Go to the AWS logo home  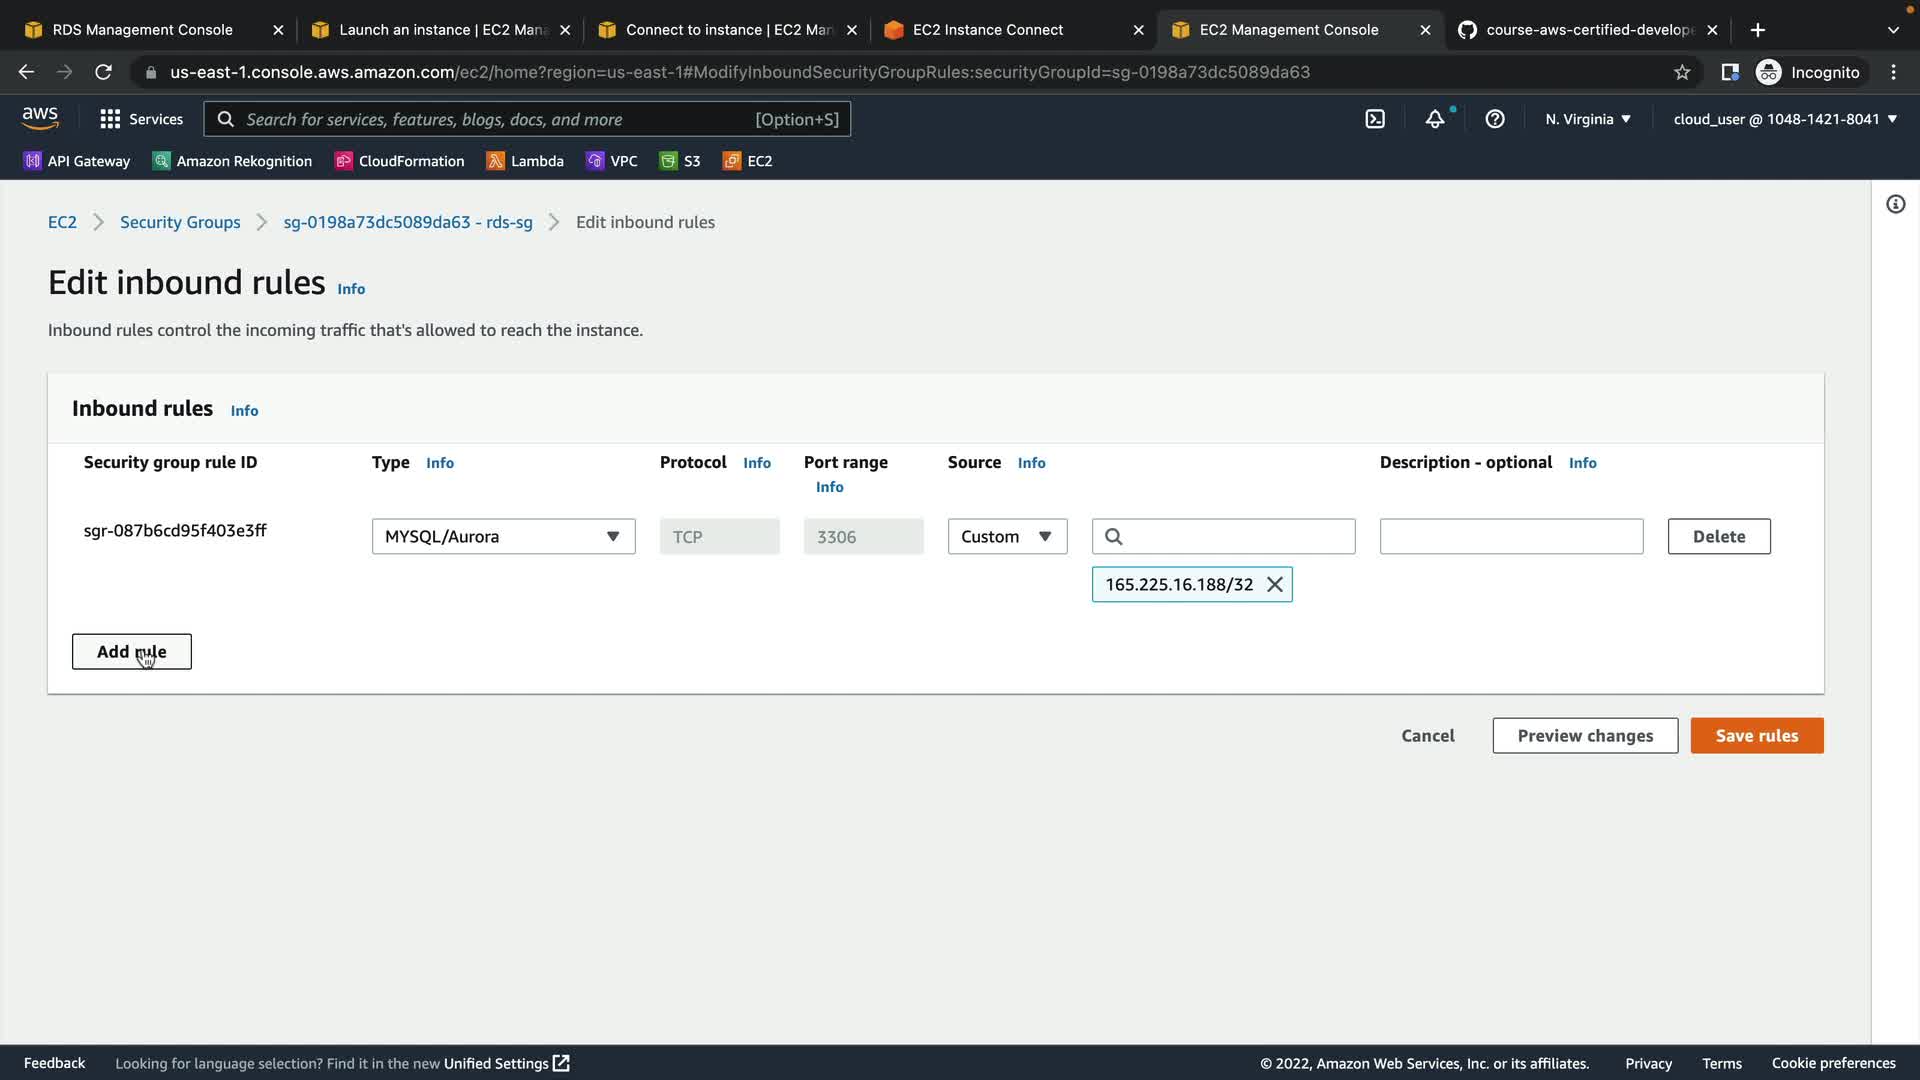[x=40, y=118]
